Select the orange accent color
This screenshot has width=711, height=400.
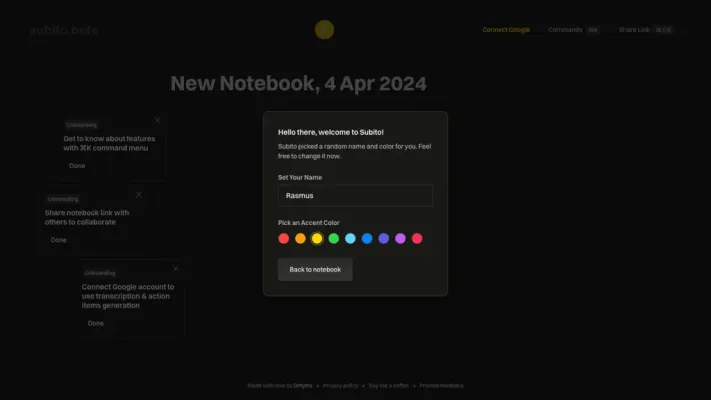pyautogui.click(x=300, y=238)
